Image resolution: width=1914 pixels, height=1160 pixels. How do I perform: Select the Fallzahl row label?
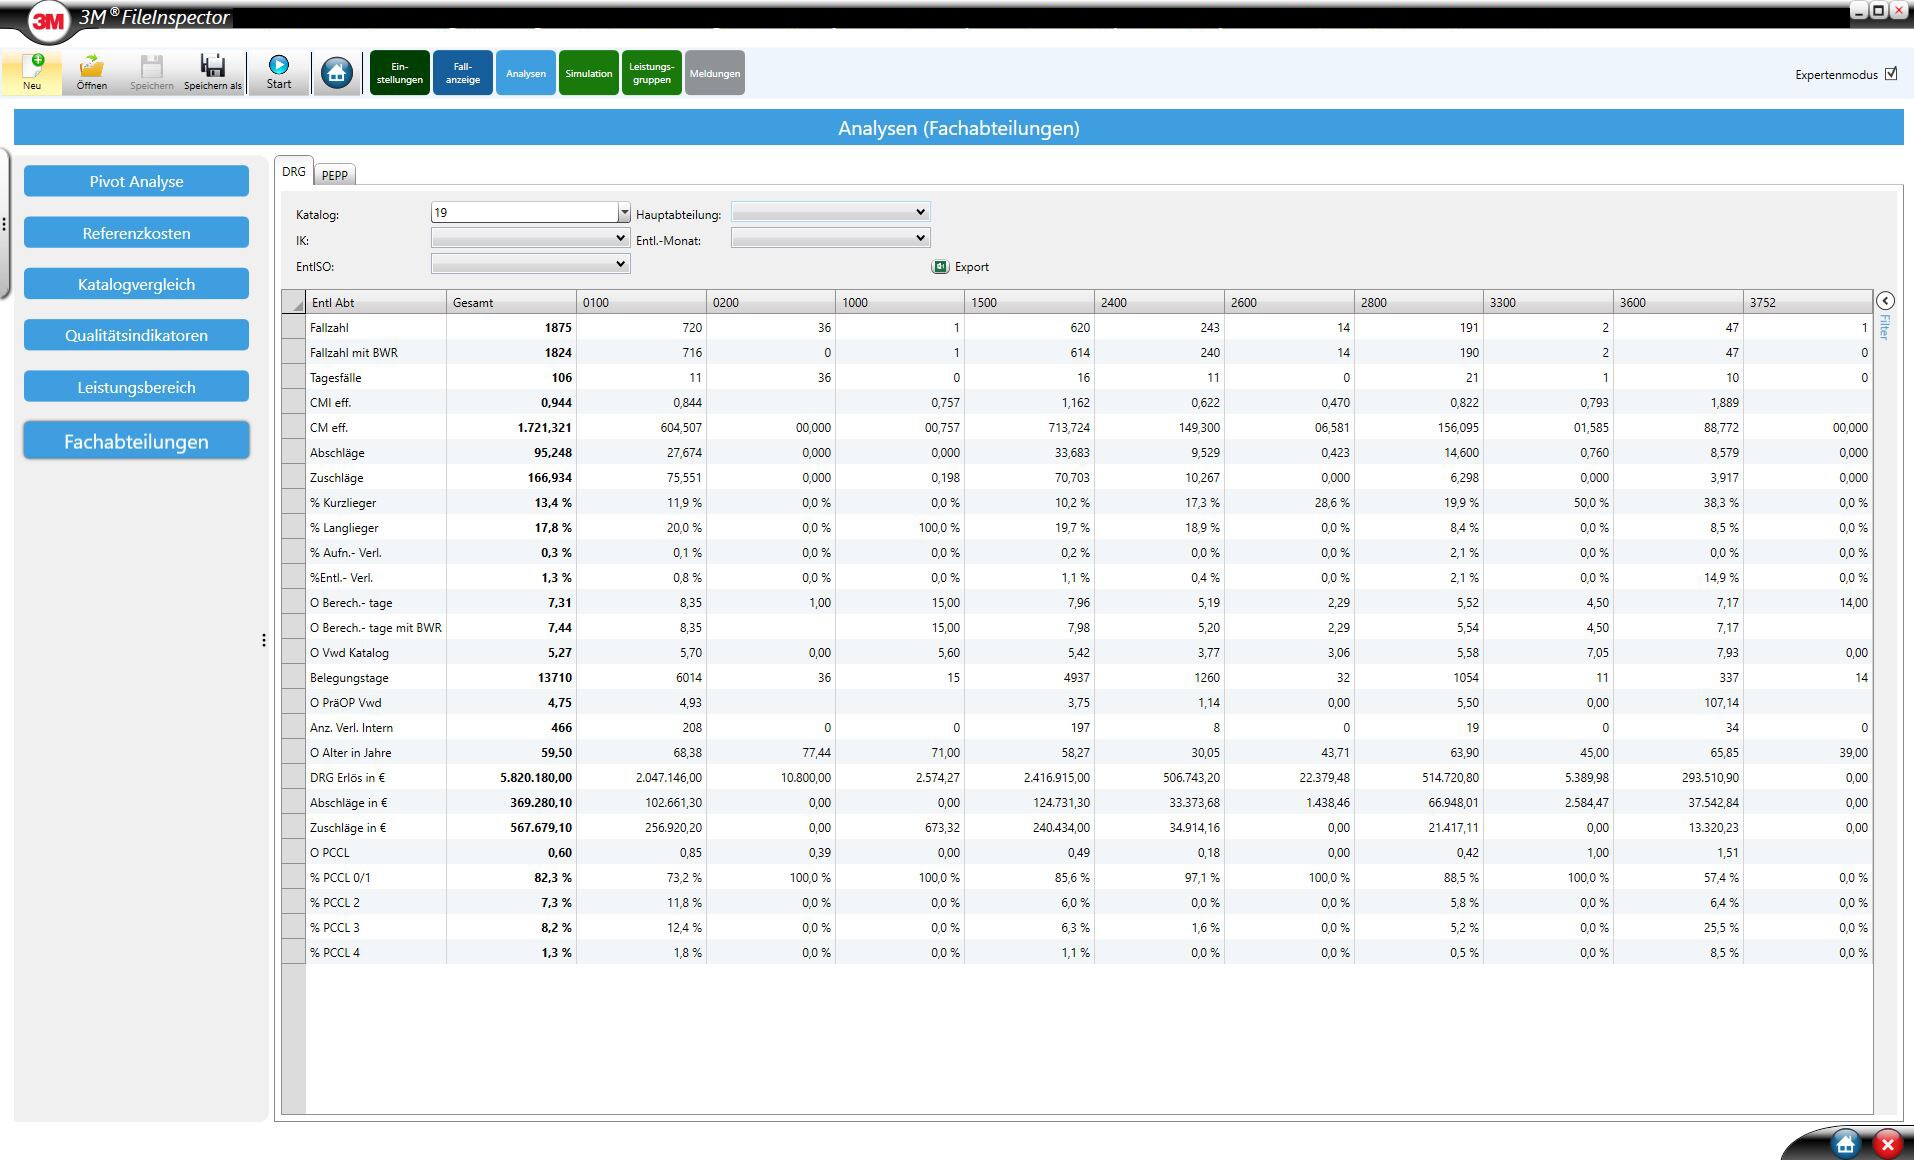329,327
